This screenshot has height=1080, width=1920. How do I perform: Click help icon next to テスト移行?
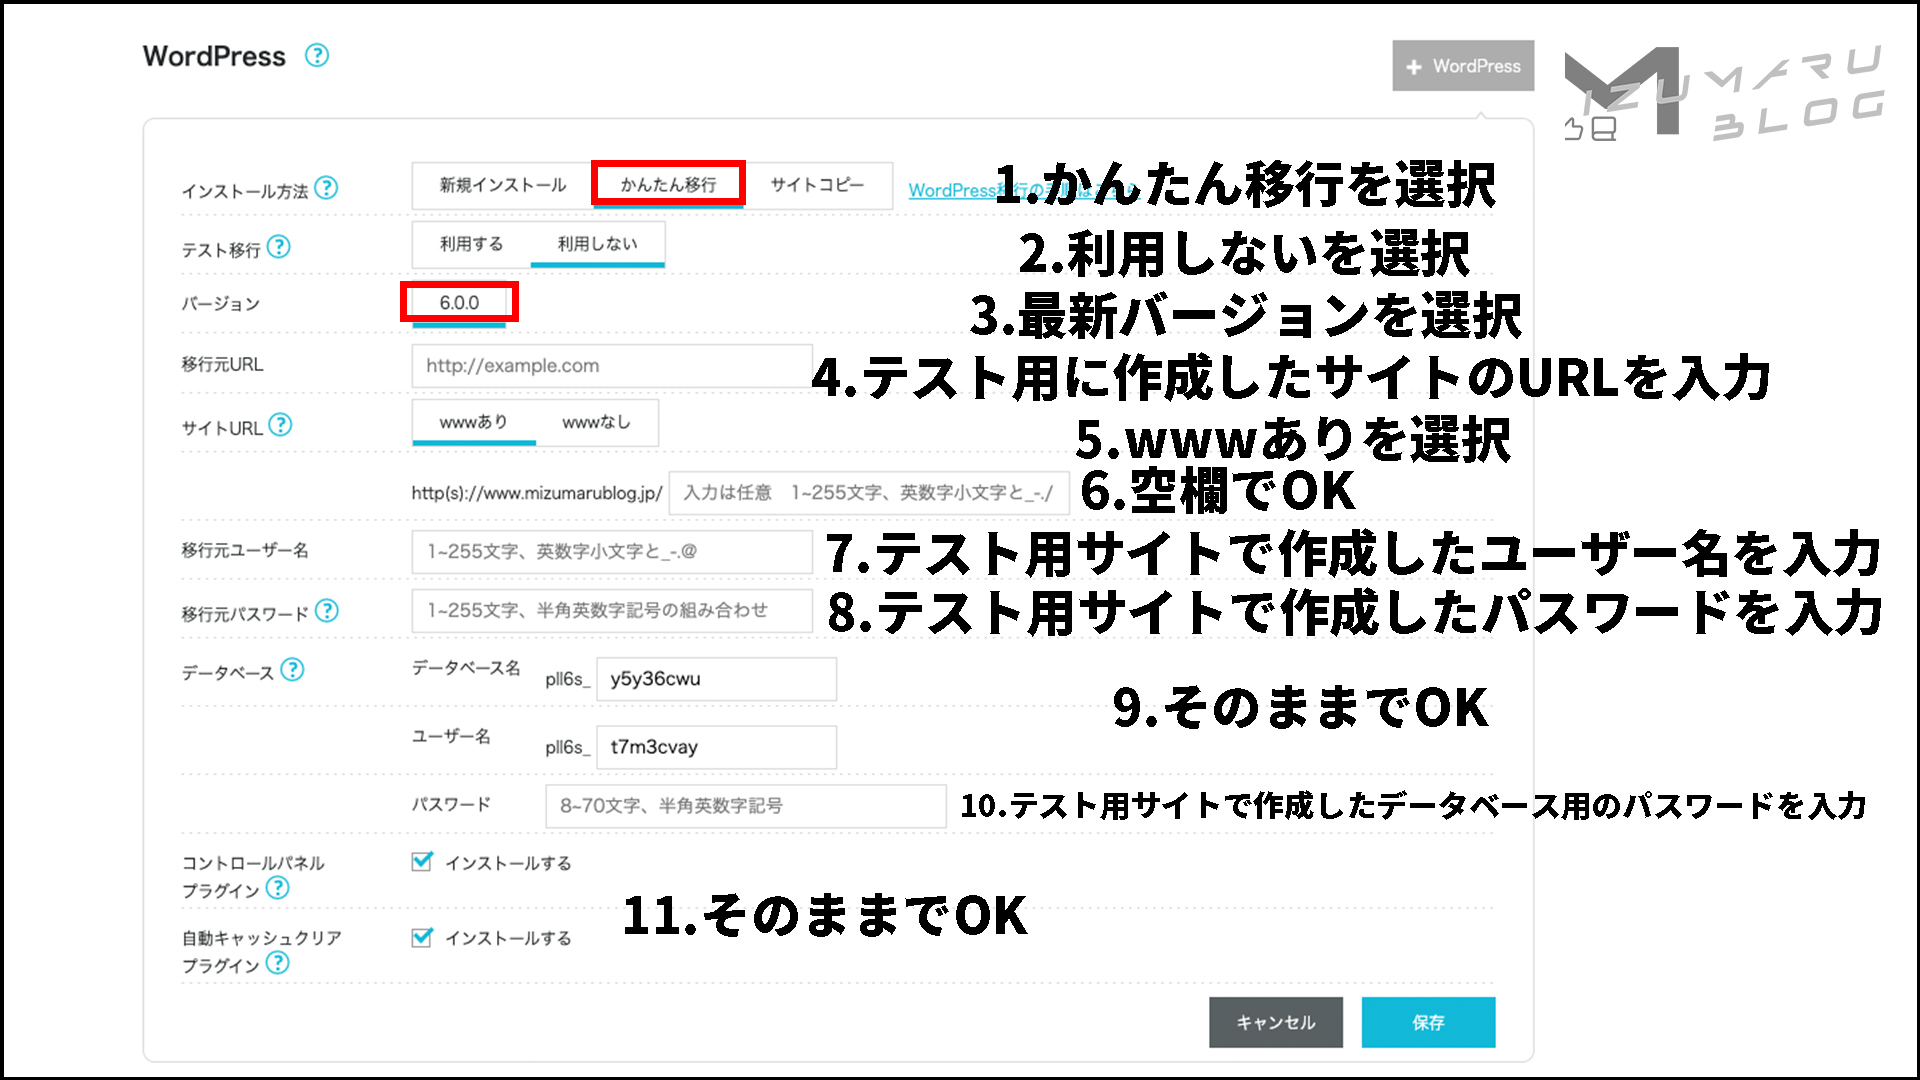279,246
